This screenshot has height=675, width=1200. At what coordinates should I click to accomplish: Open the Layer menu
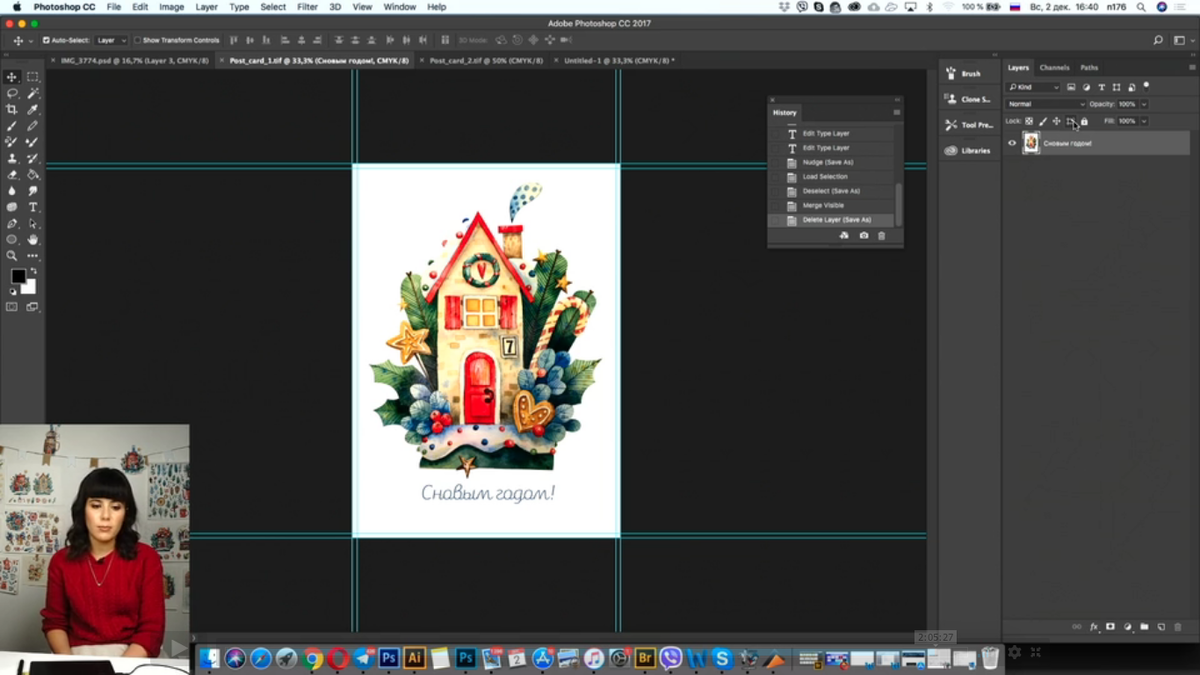coord(206,7)
